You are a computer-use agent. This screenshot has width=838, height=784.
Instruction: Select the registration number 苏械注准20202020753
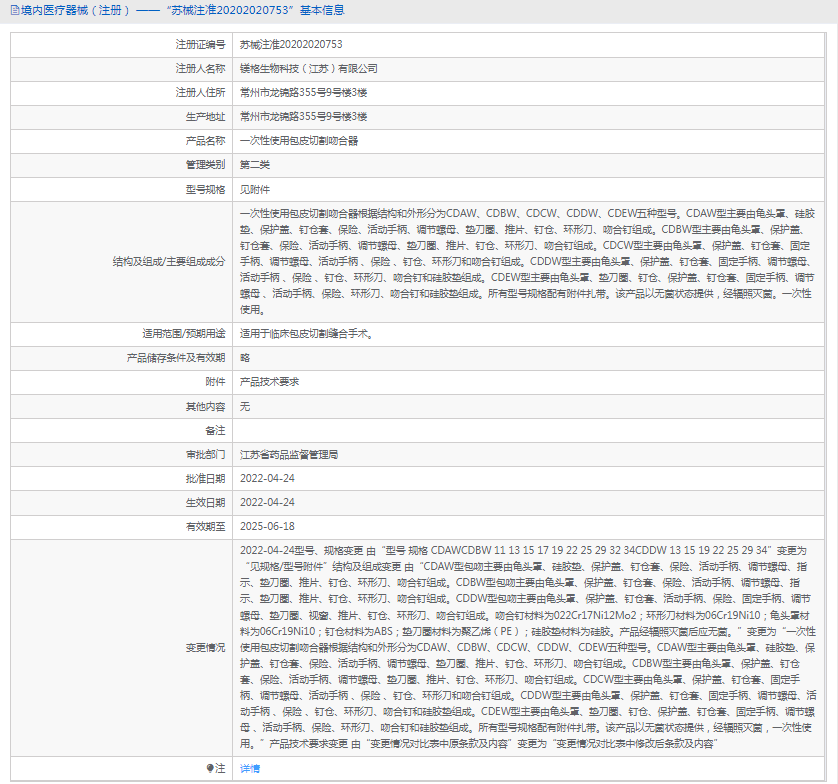click(291, 44)
